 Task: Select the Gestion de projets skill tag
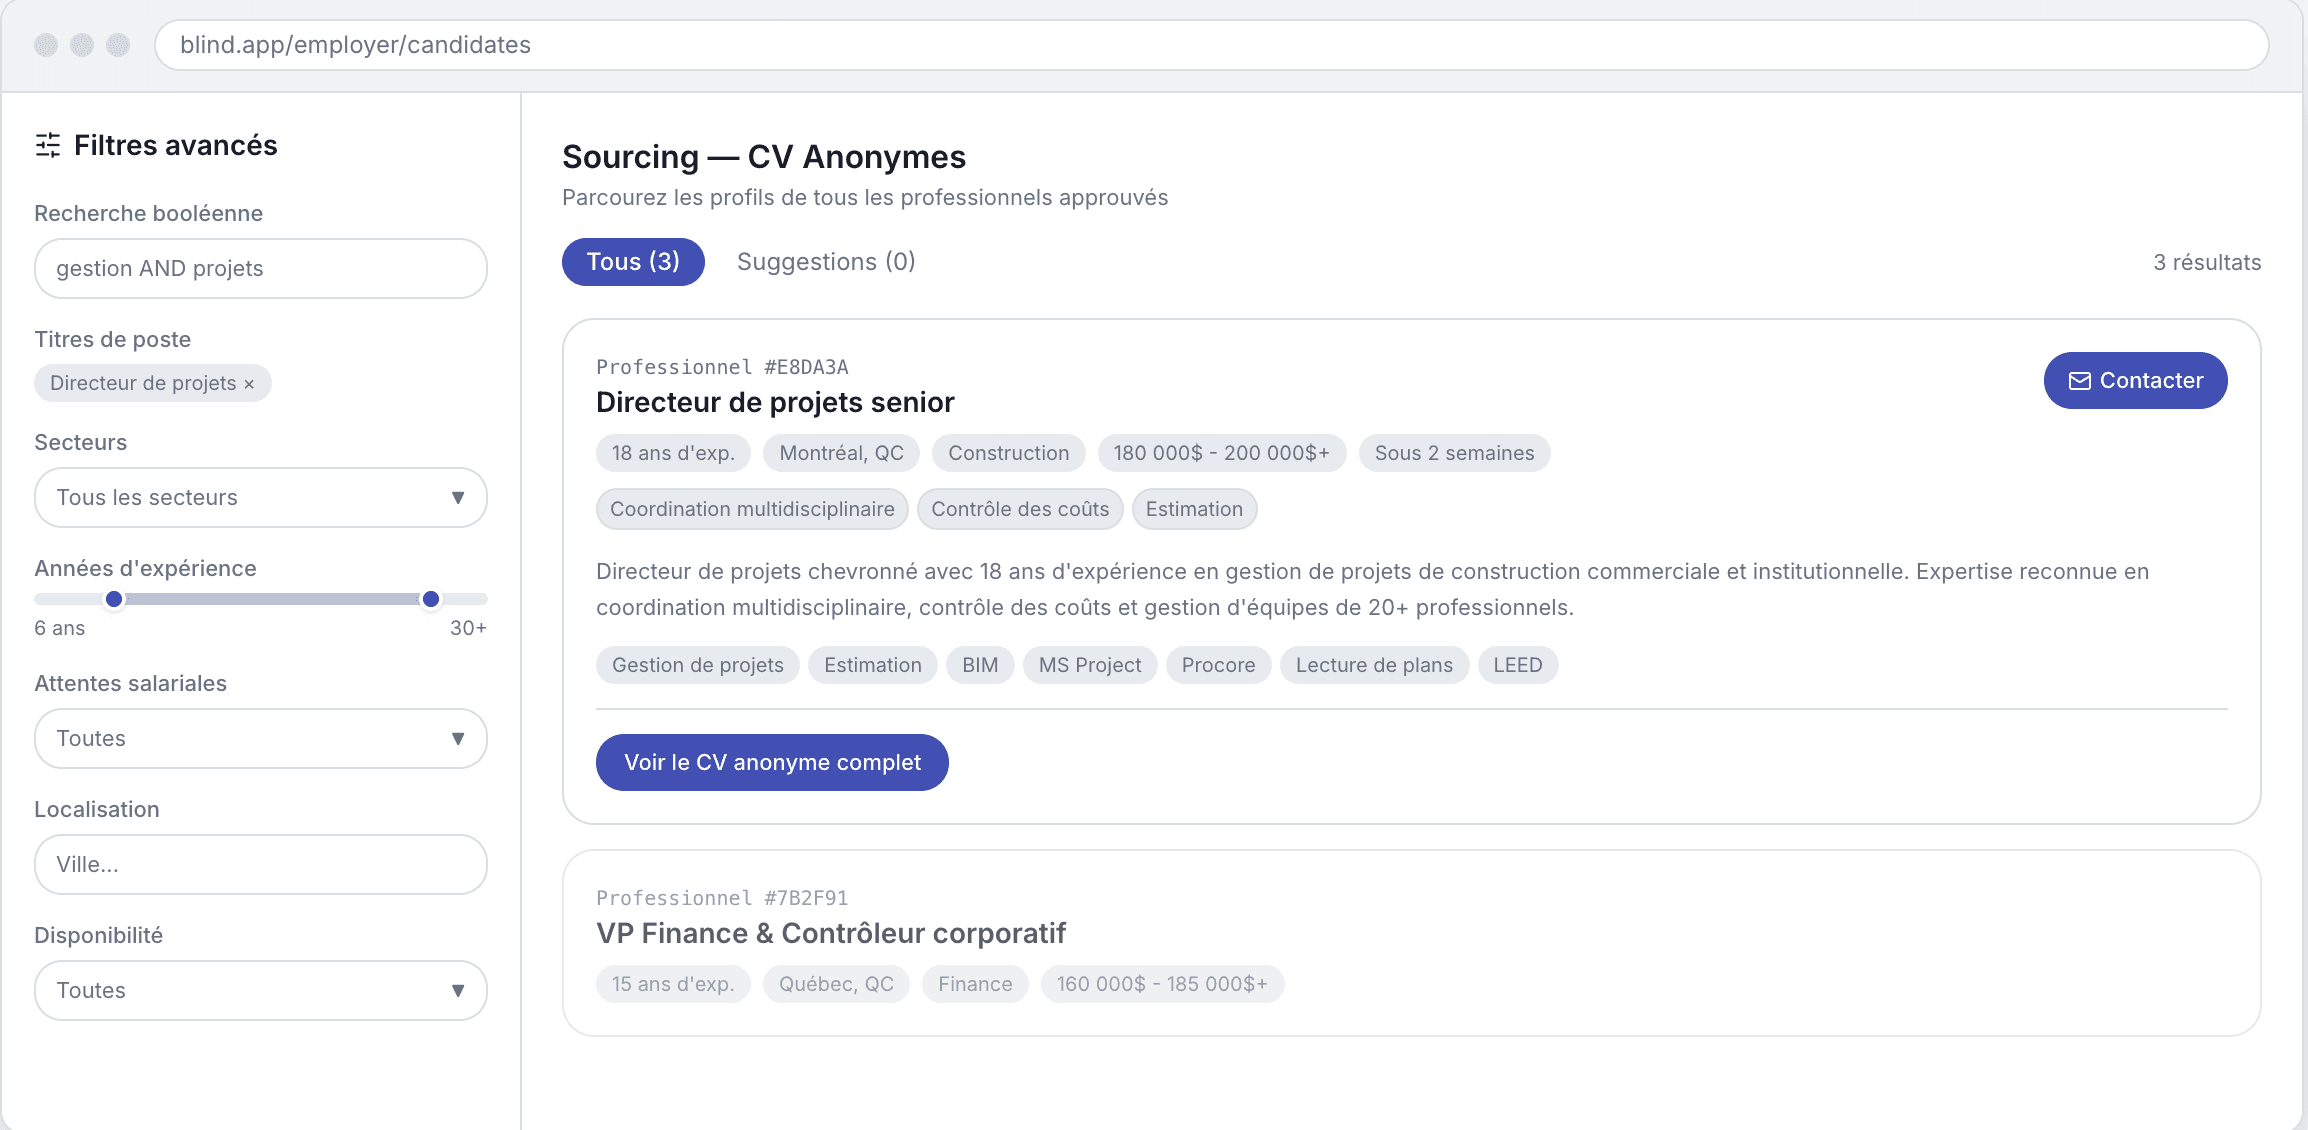[697, 665]
